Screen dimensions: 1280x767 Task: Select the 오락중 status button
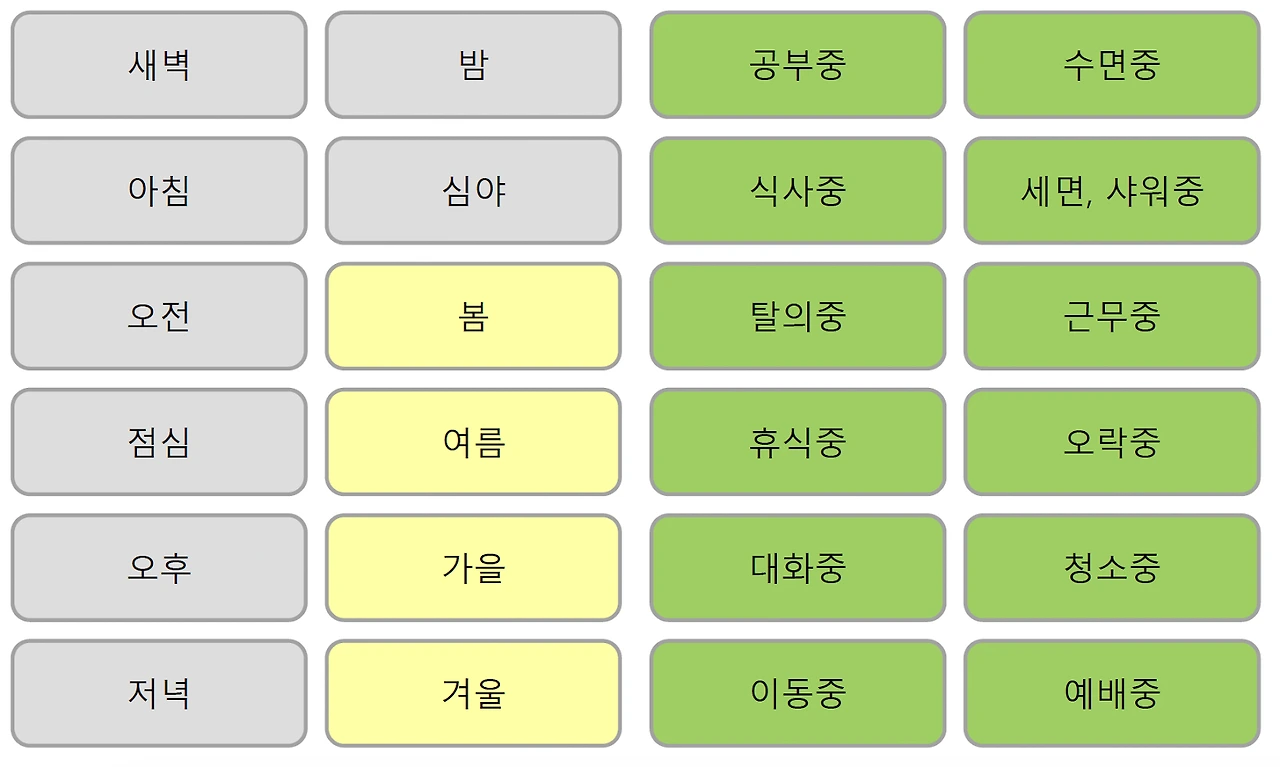[x=1112, y=442]
